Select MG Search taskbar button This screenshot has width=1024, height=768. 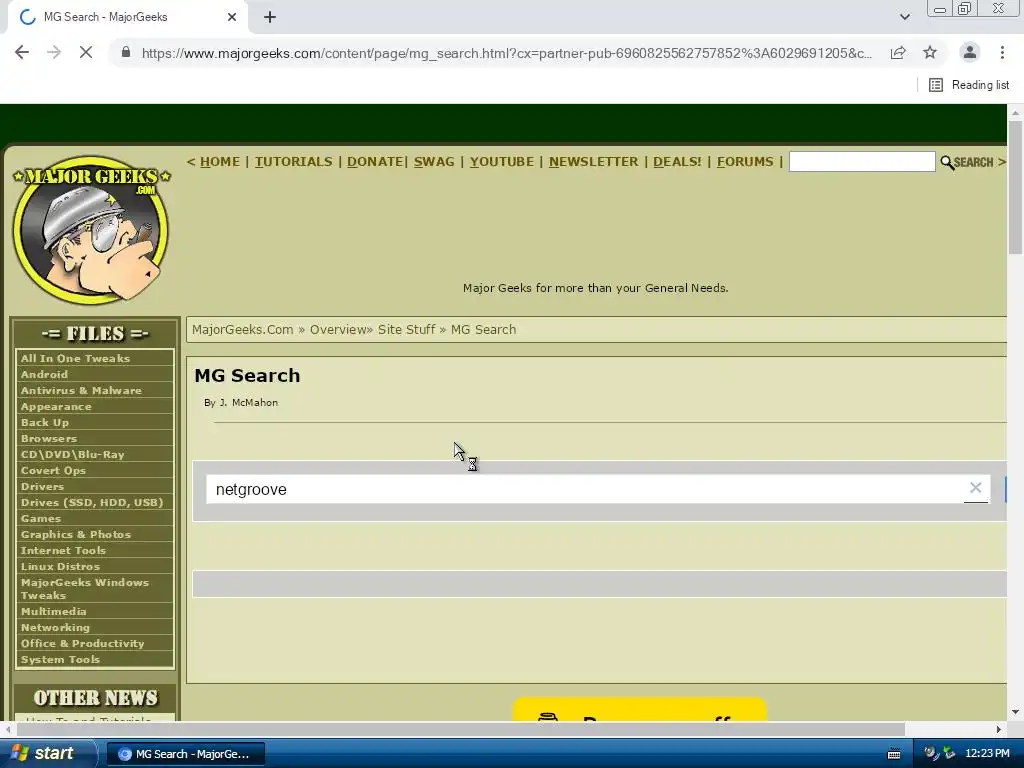click(x=185, y=754)
